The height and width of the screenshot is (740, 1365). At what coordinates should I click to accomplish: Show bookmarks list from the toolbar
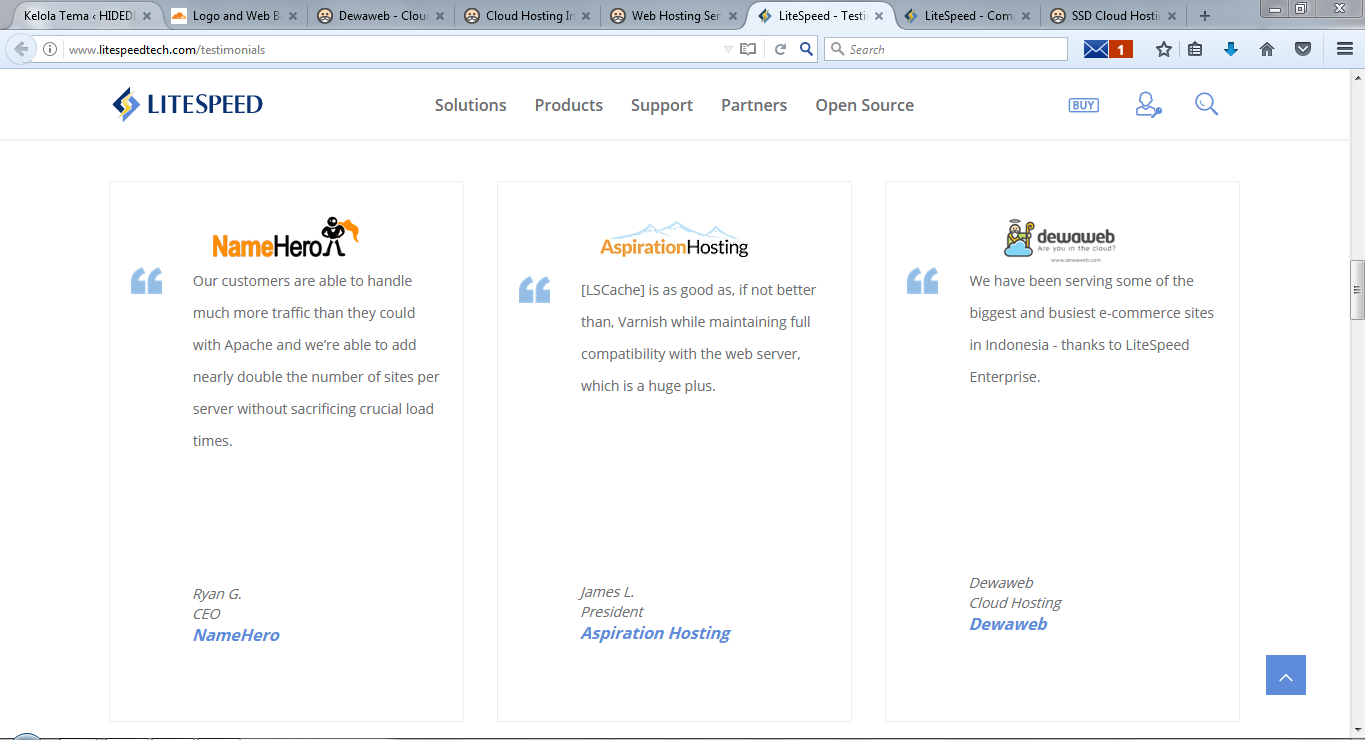[1195, 49]
